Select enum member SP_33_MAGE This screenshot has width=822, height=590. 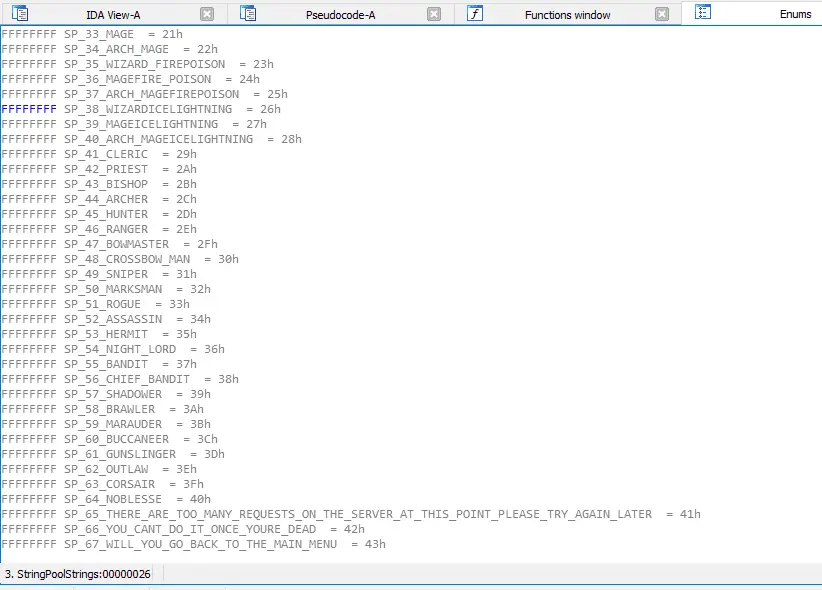click(x=99, y=34)
